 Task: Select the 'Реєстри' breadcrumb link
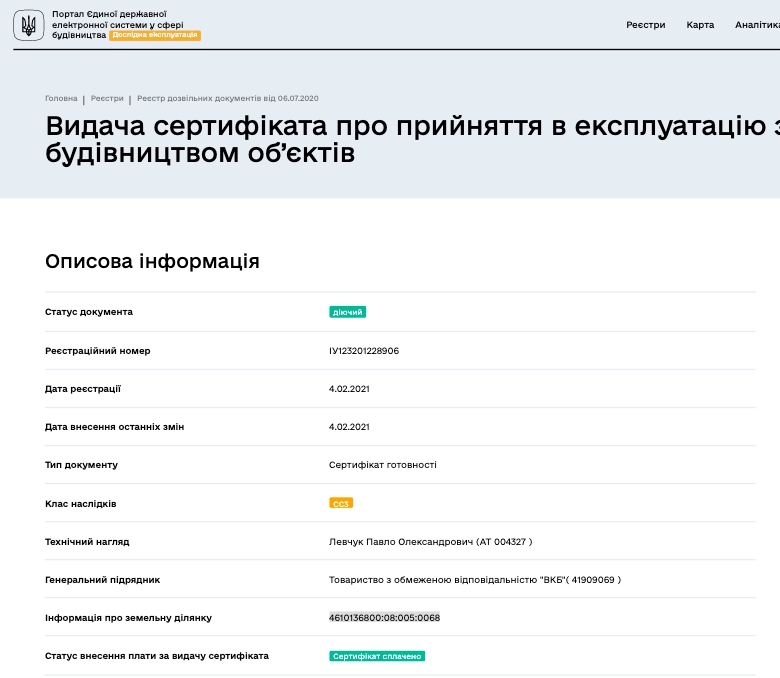107,99
